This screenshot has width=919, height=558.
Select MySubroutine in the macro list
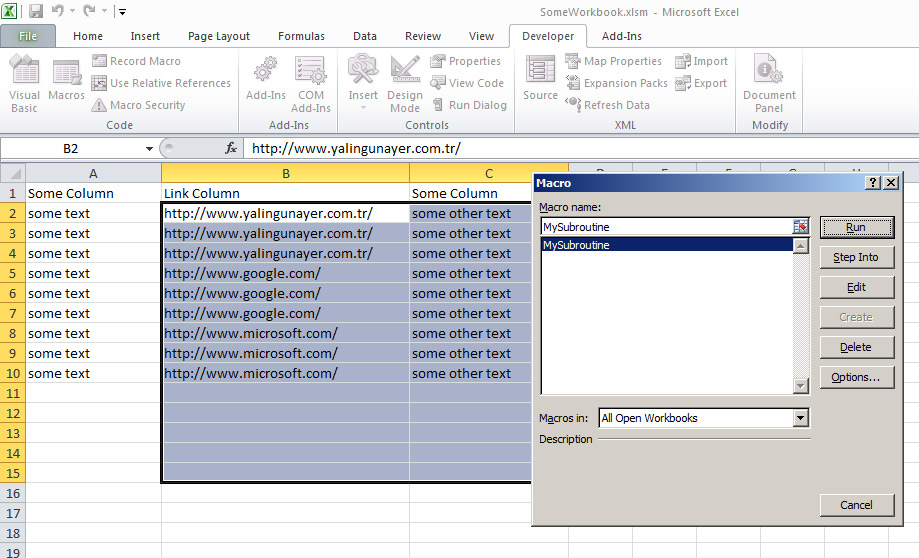coord(667,245)
